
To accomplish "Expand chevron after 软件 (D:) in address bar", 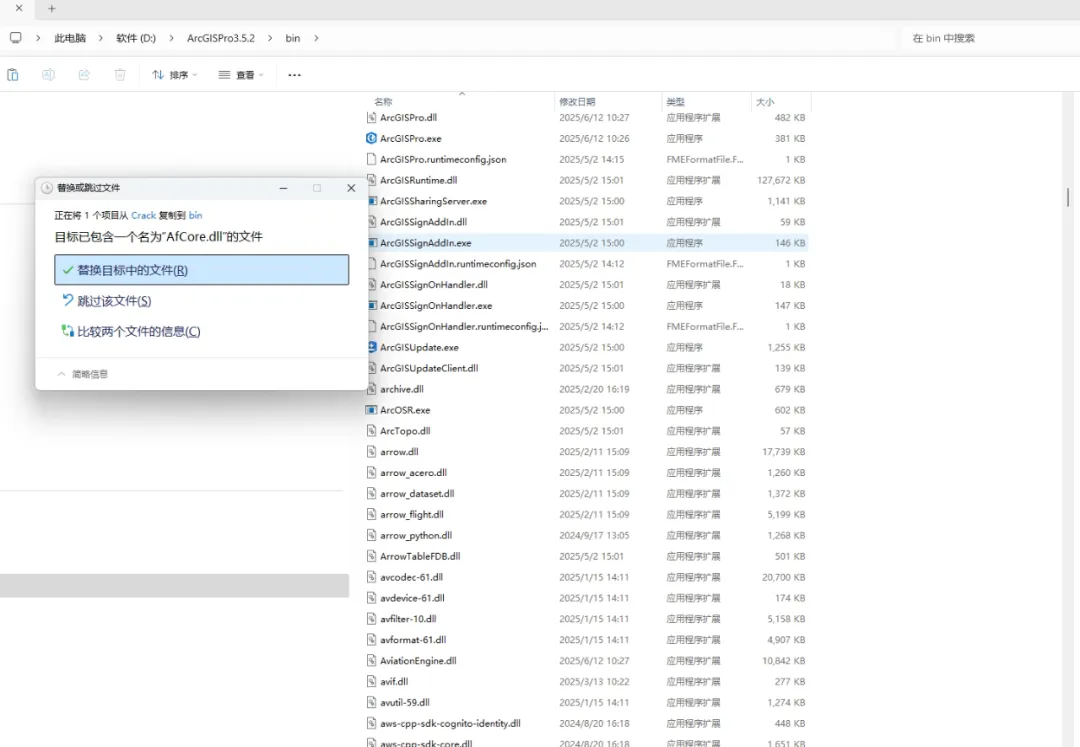I will point(172,38).
